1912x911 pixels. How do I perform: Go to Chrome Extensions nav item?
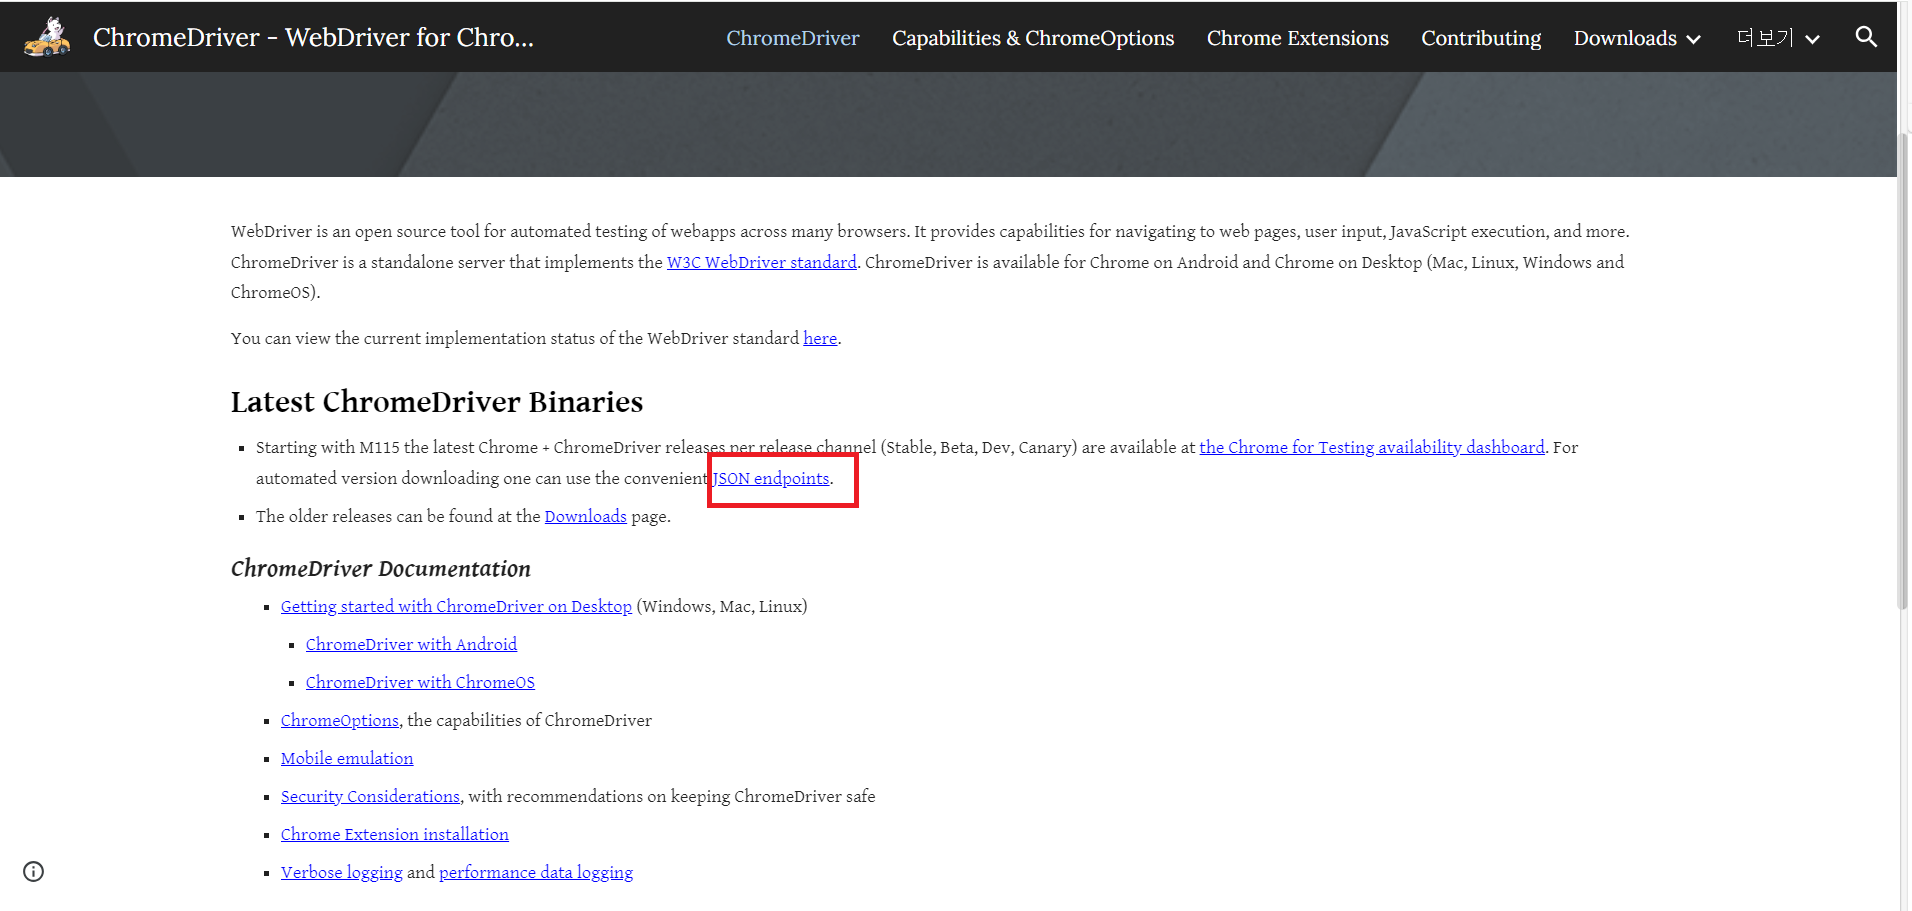pyautogui.click(x=1297, y=38)
